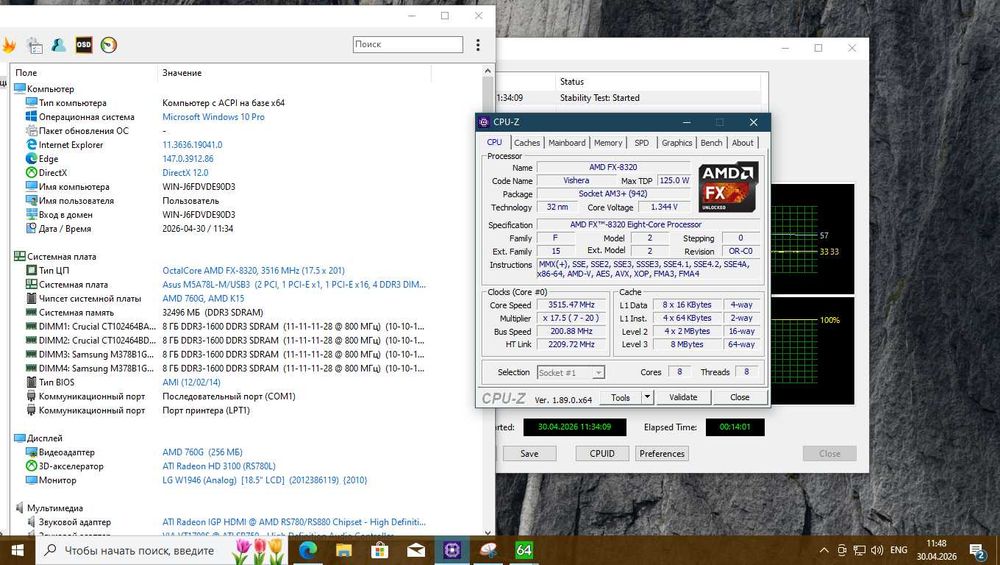Open Windows Start menu

[17, 550]
